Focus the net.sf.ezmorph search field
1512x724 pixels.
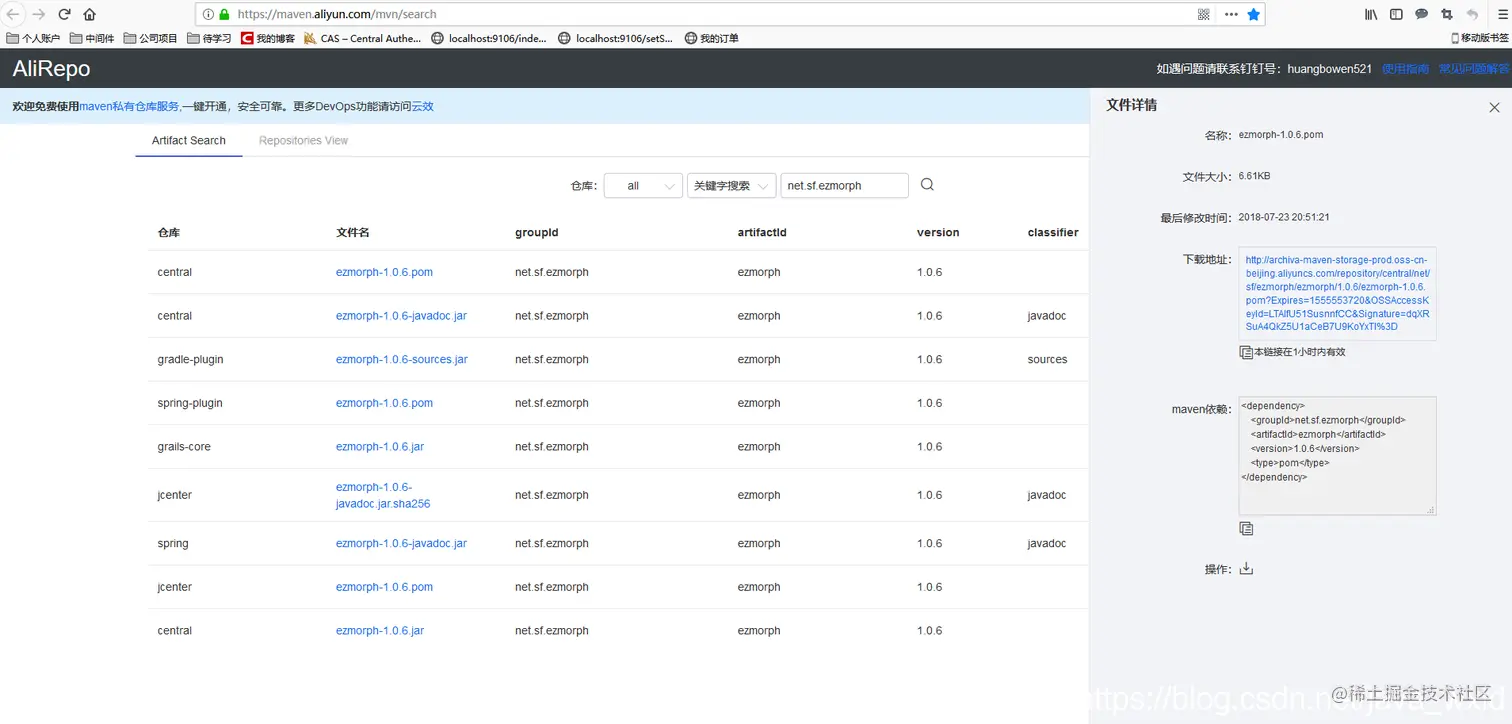[x=844, y=185]
